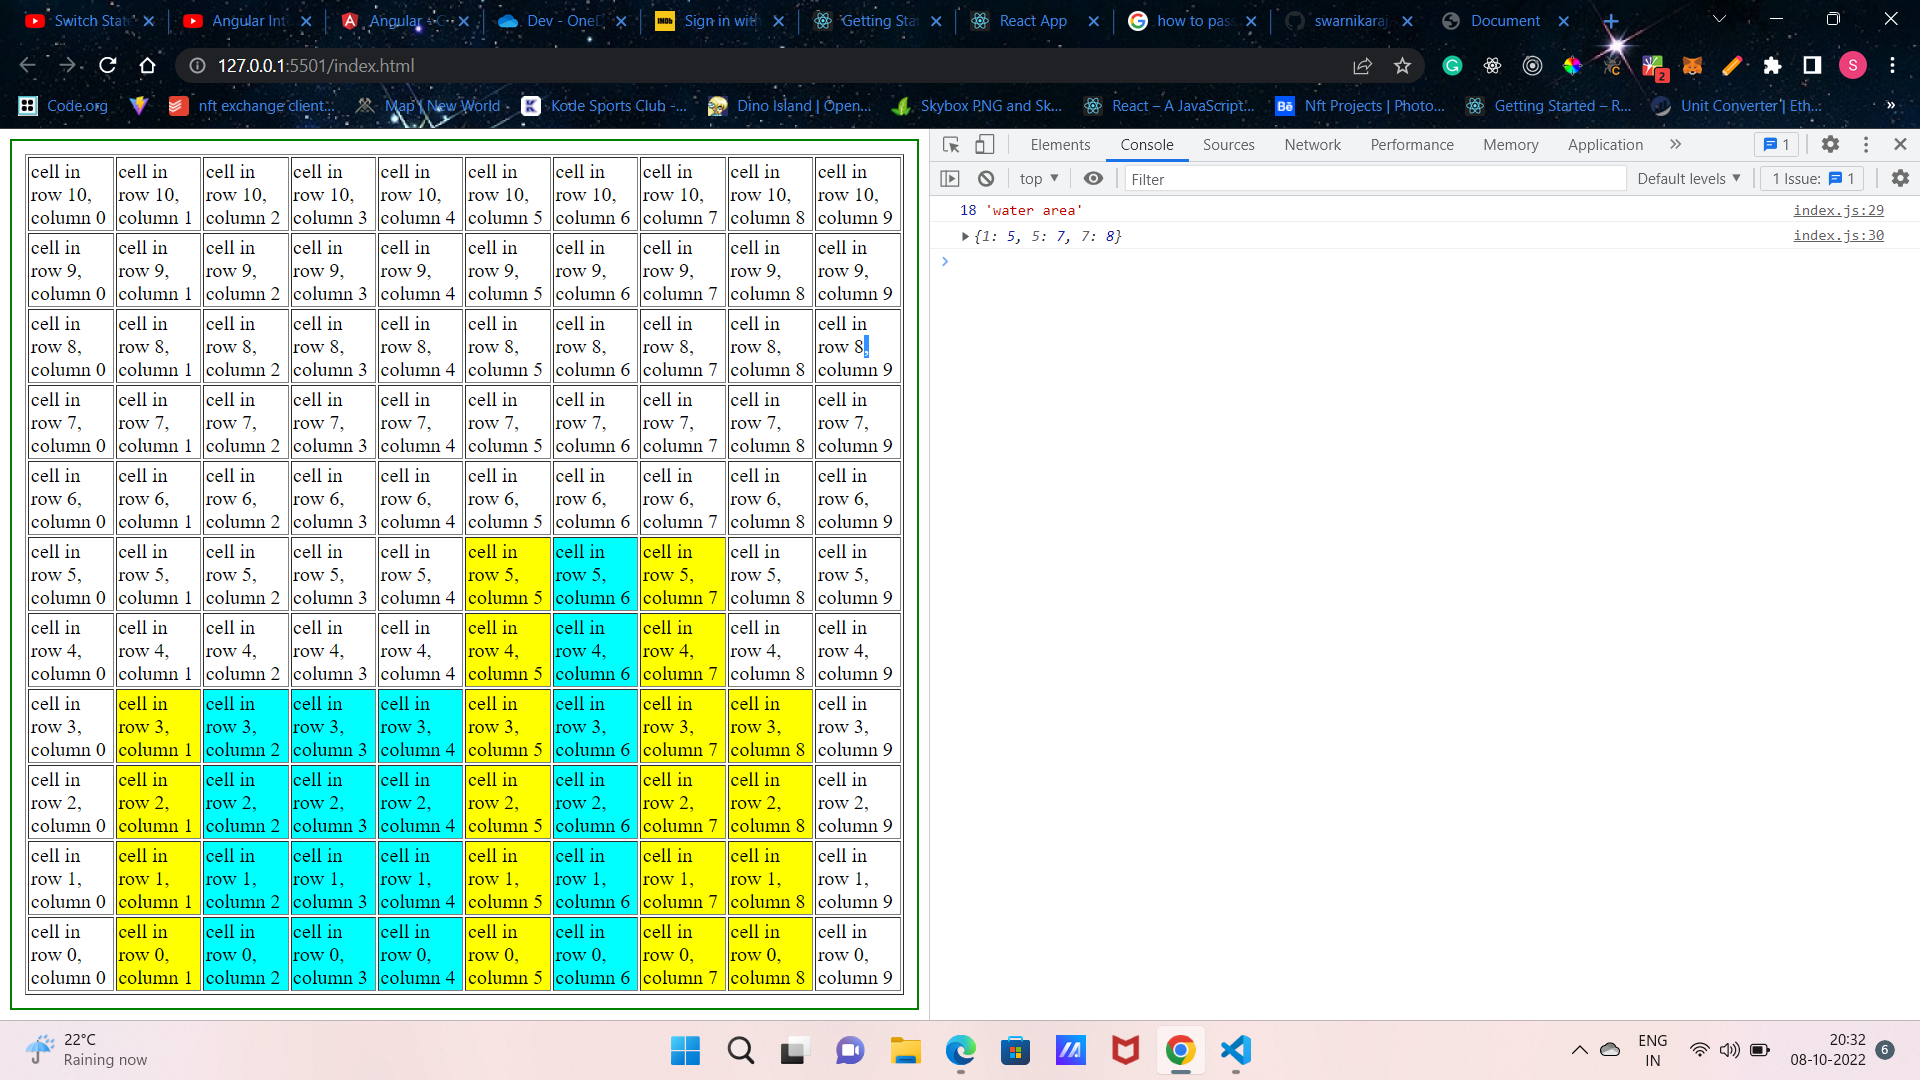1920x1080 pixels.
Task: Switch to the Elements tab
Action: click(1060, 145)
